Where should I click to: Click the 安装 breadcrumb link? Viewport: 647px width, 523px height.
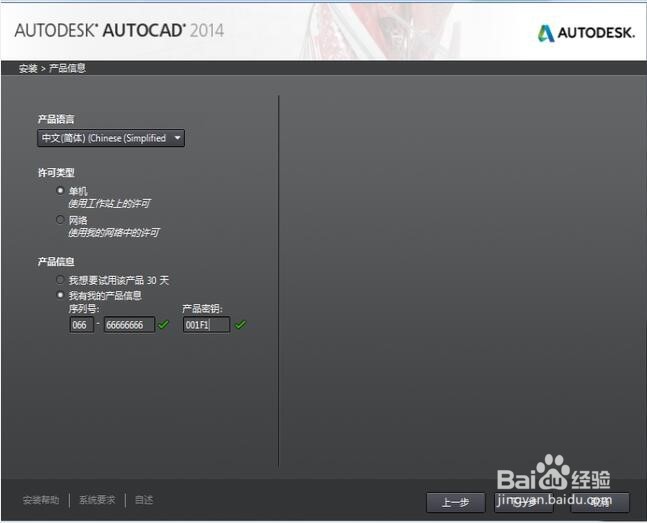[x=28, y=69]
